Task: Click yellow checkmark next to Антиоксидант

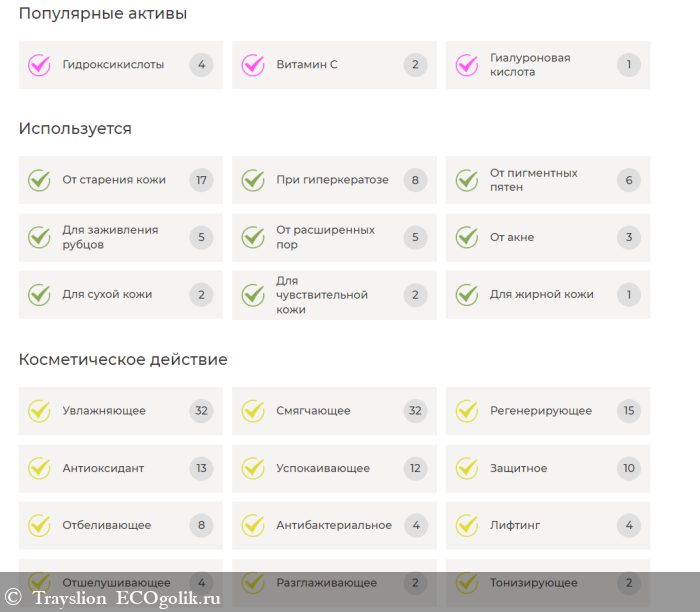Action: (39, 468)
